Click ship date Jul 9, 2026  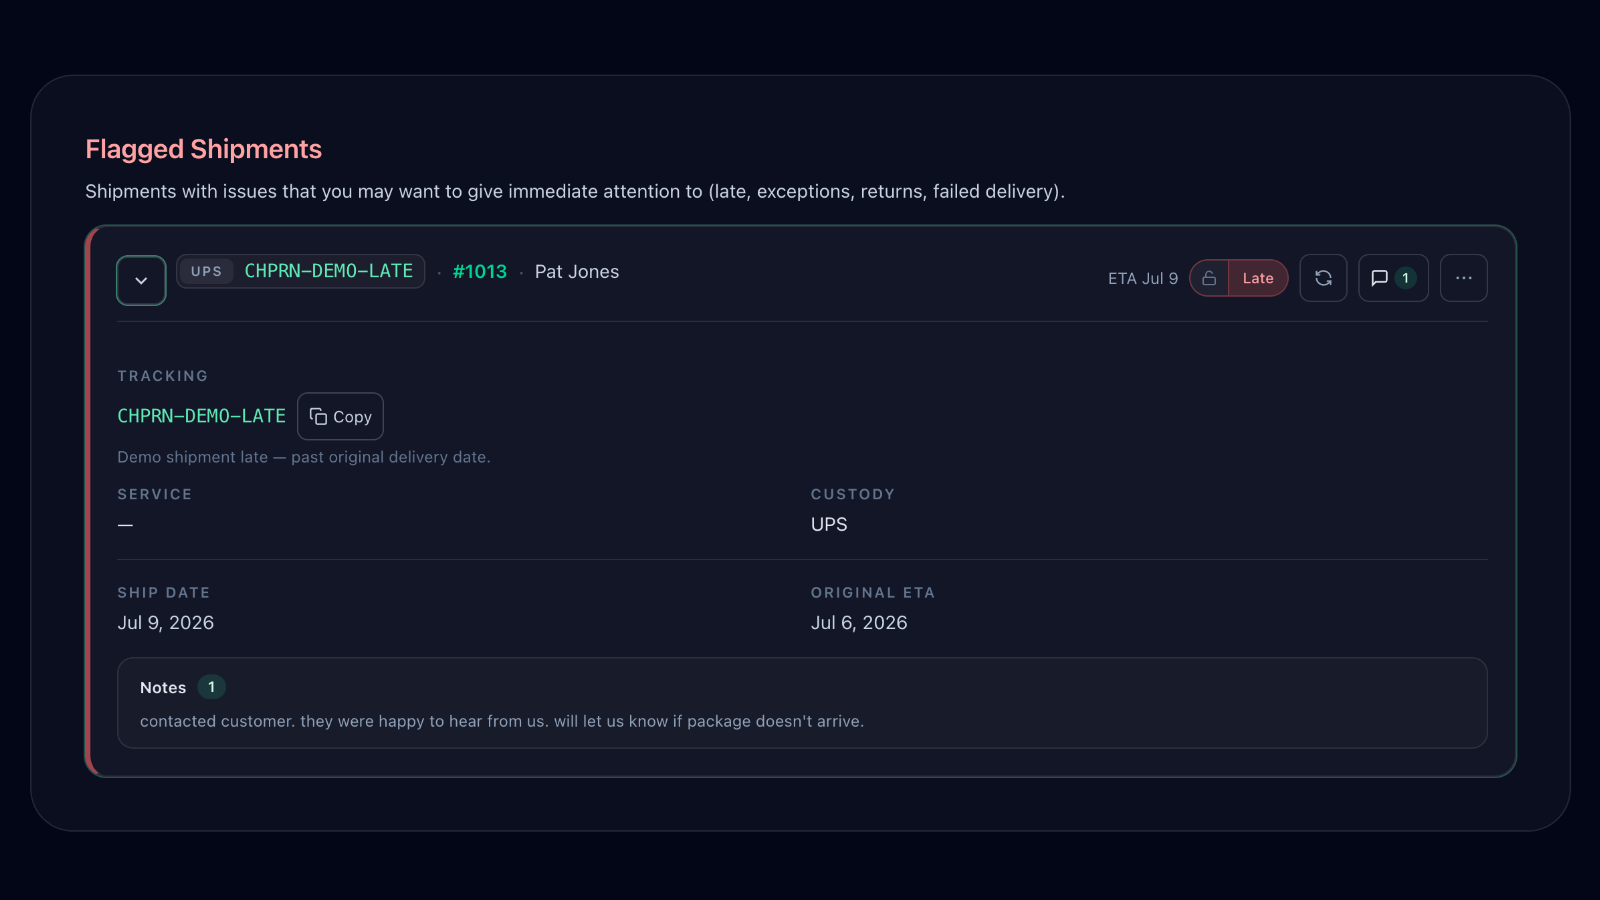click(166, 622)
